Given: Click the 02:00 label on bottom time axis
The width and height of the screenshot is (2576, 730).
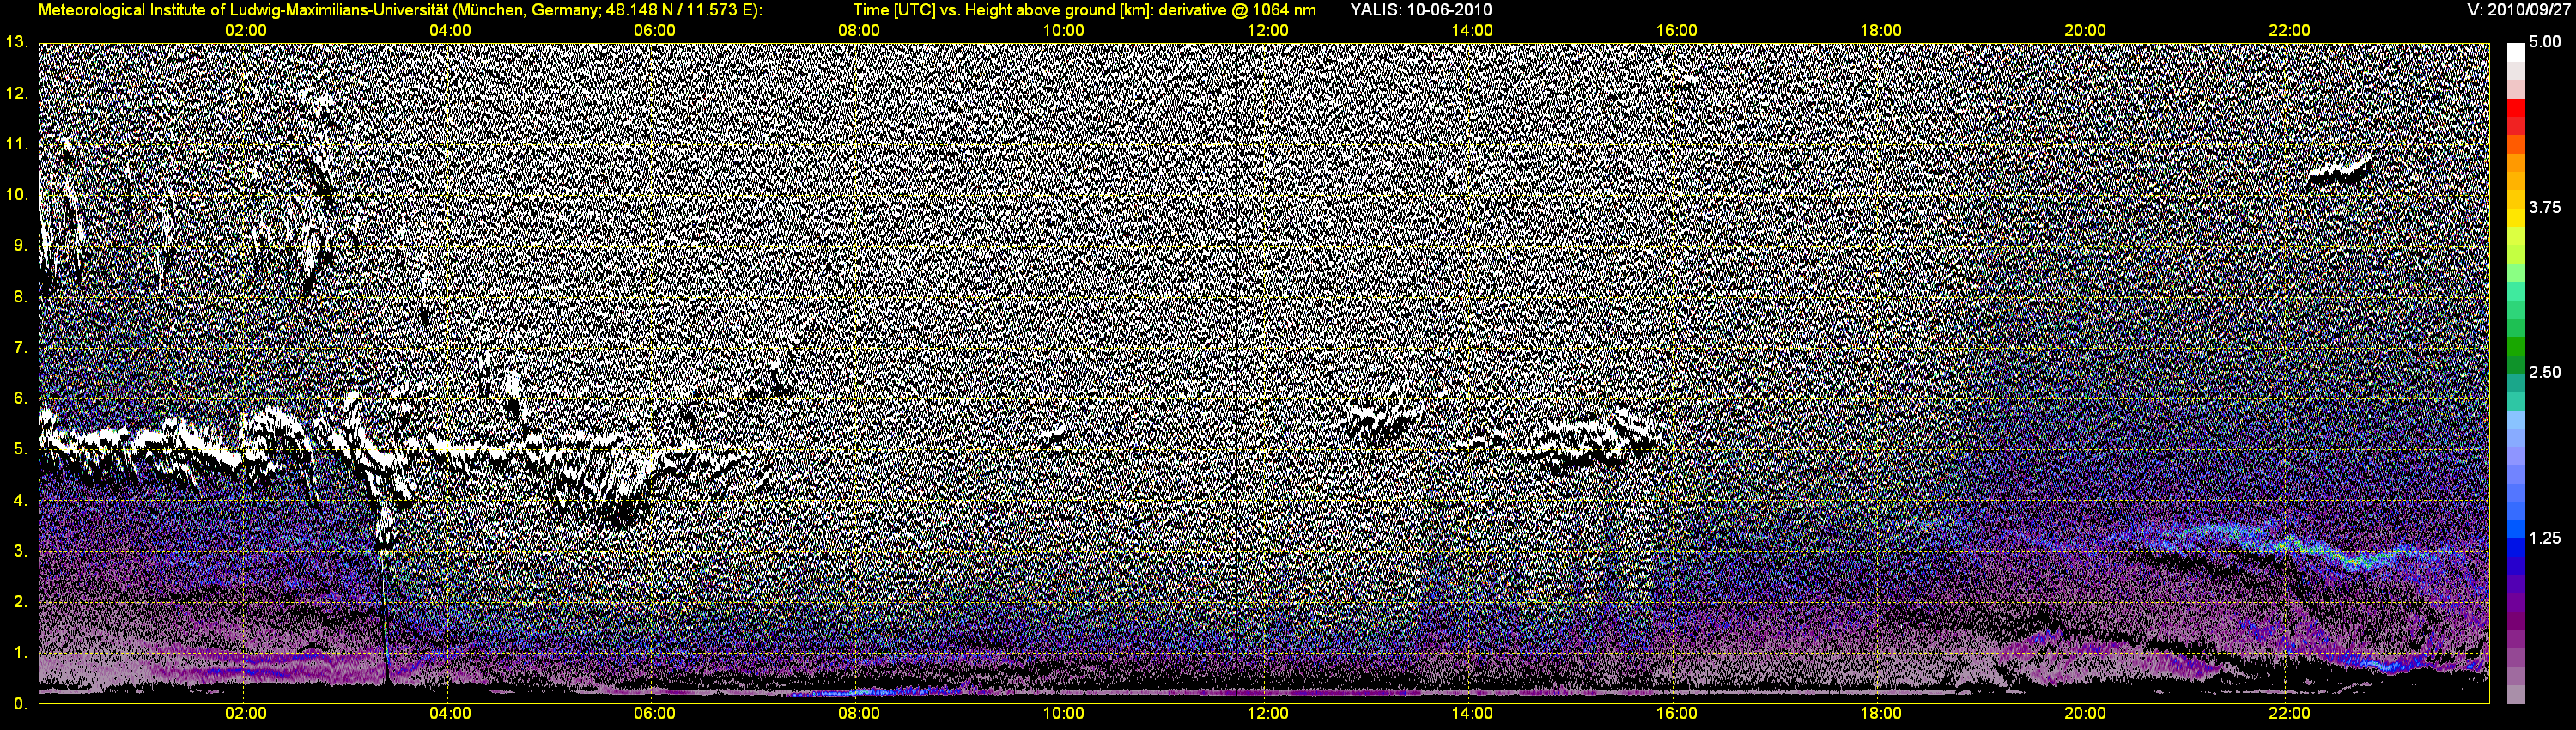Looking at the screenshot, I should coord(246,714).
